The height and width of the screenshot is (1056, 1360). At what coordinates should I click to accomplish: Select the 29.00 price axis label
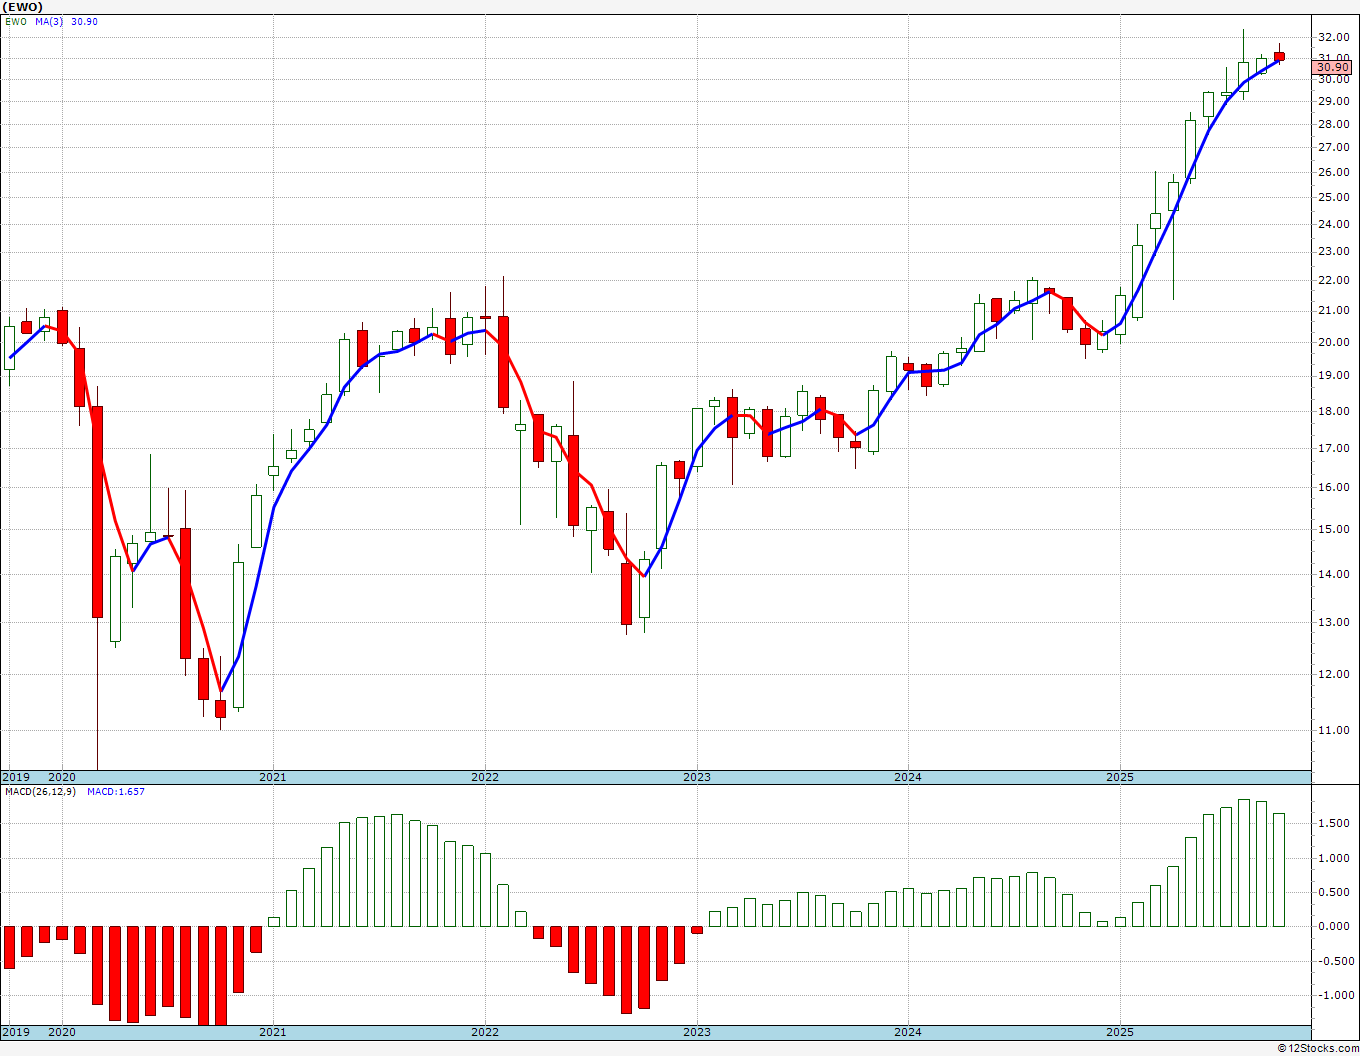pos(1334,101)
